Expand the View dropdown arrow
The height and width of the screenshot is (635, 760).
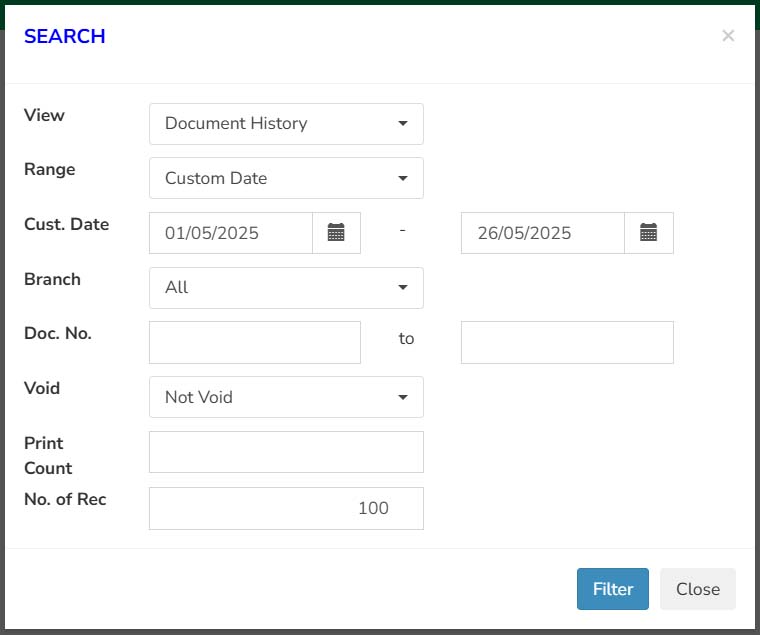click(403, 124)
